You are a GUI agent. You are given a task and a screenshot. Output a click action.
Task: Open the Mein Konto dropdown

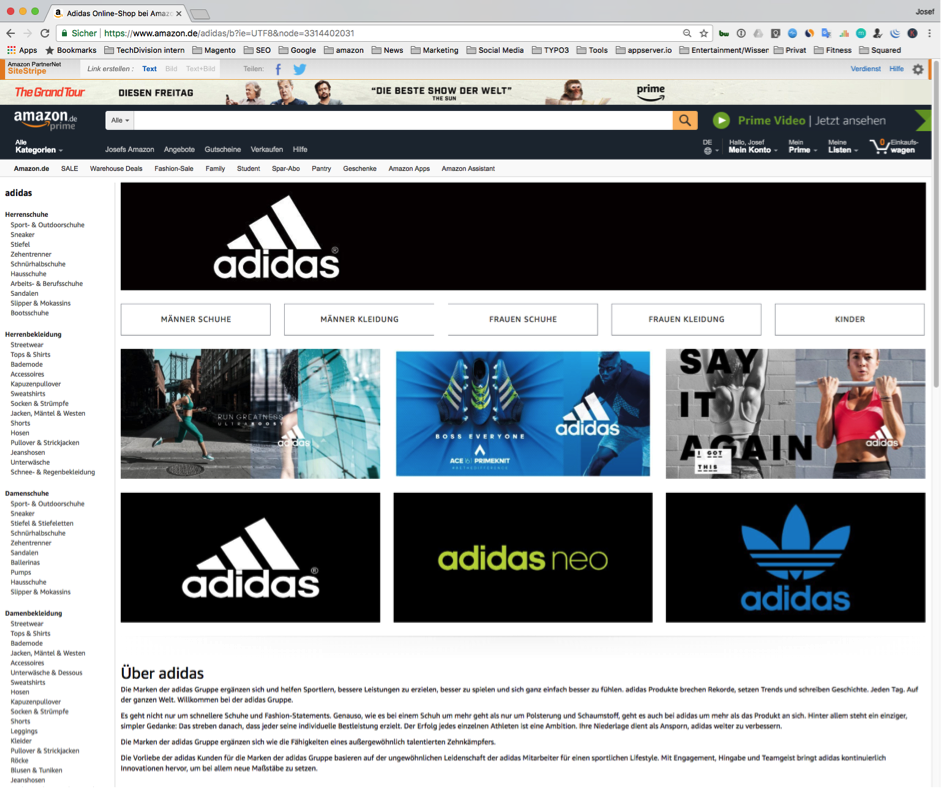click(x=753, y=146)
